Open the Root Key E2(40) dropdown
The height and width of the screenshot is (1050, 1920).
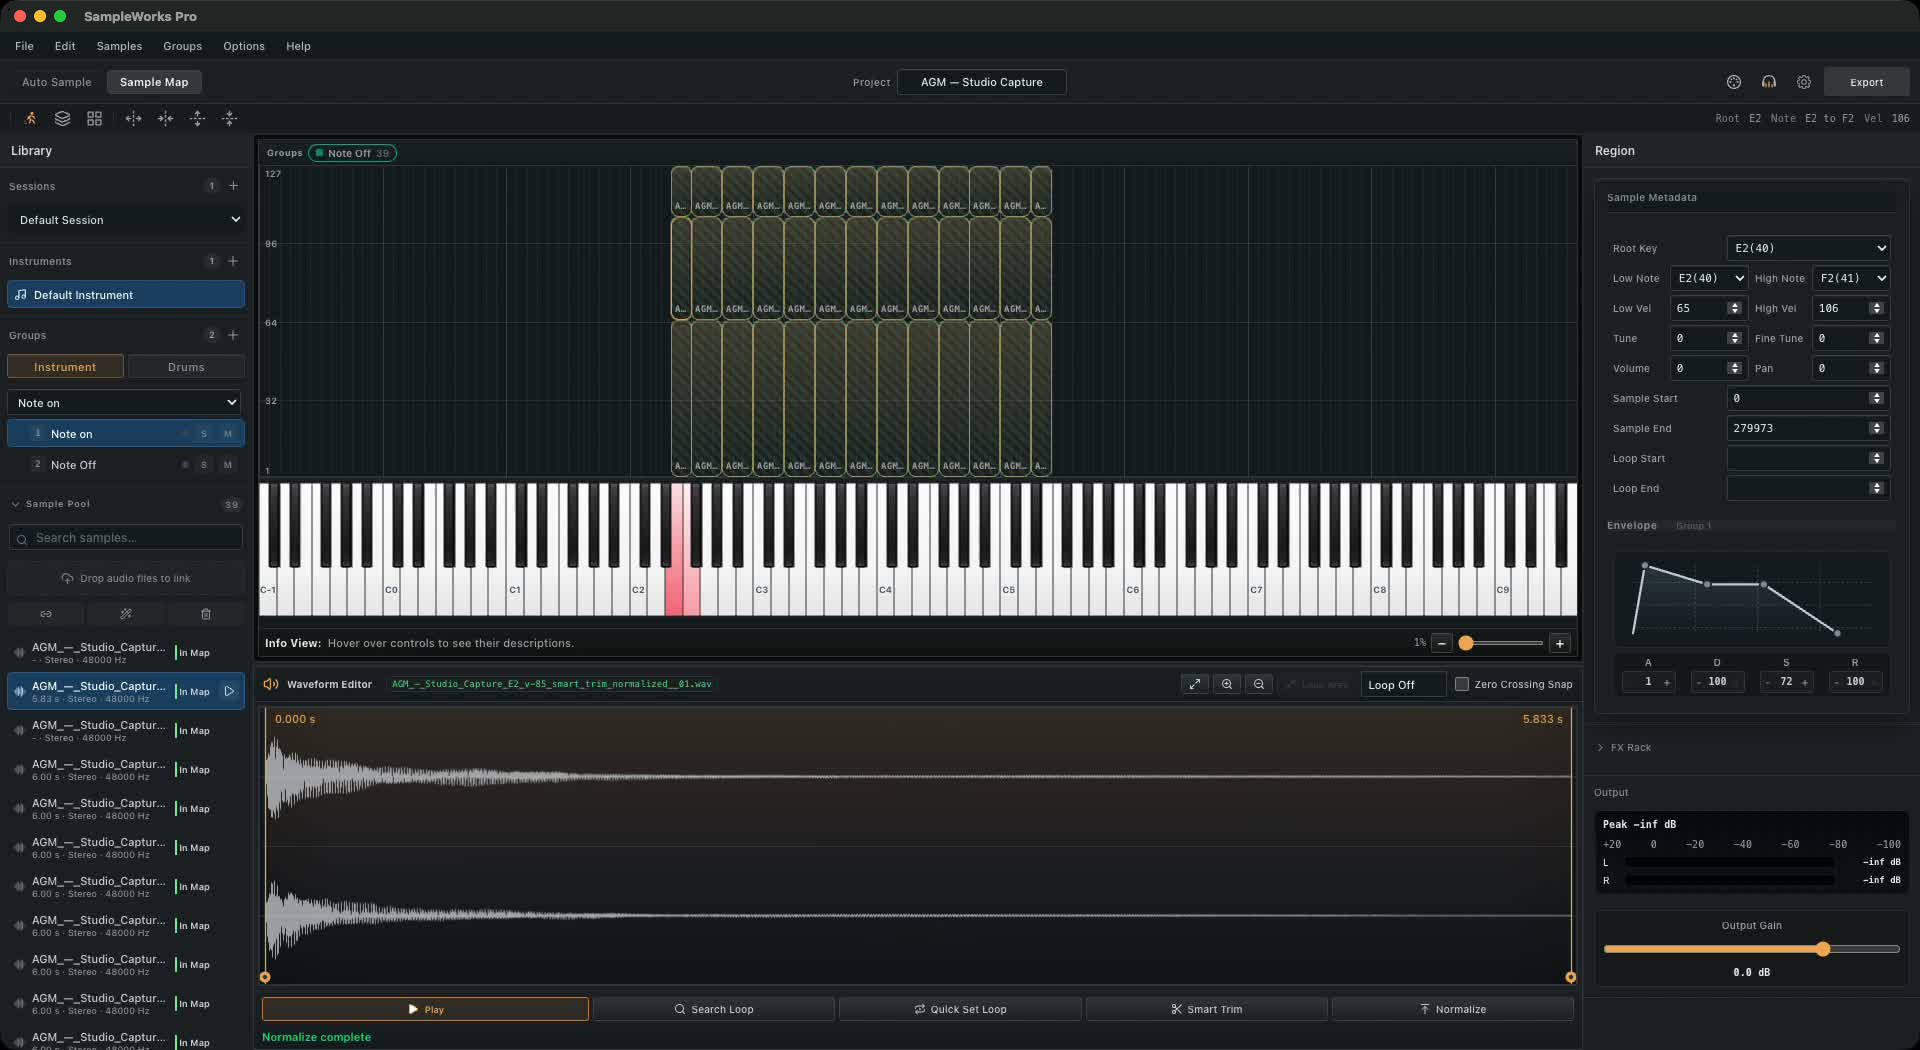(1808, 248)
